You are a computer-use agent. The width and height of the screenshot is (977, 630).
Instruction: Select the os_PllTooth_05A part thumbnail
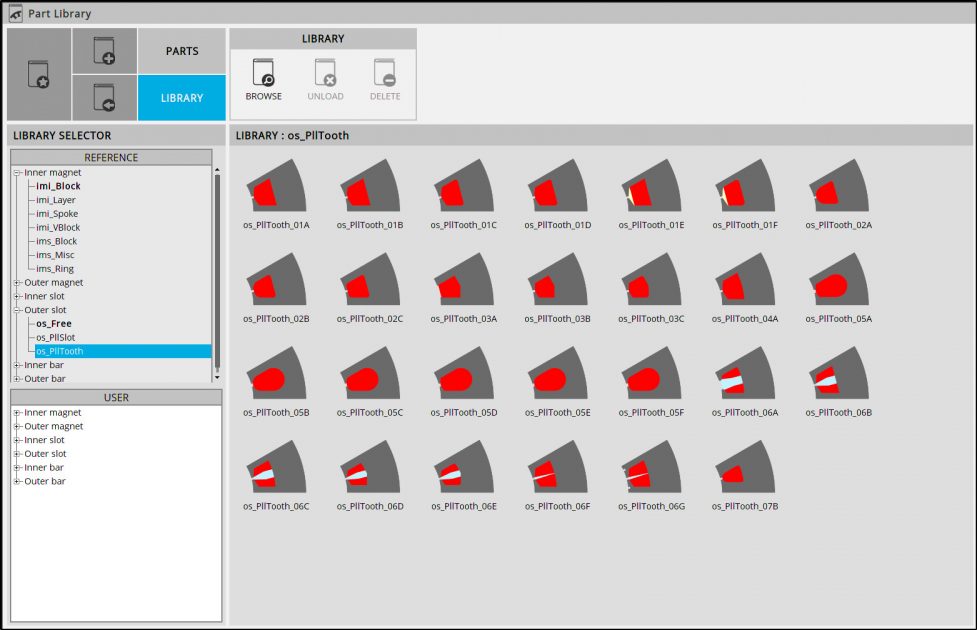pos(839,281)
